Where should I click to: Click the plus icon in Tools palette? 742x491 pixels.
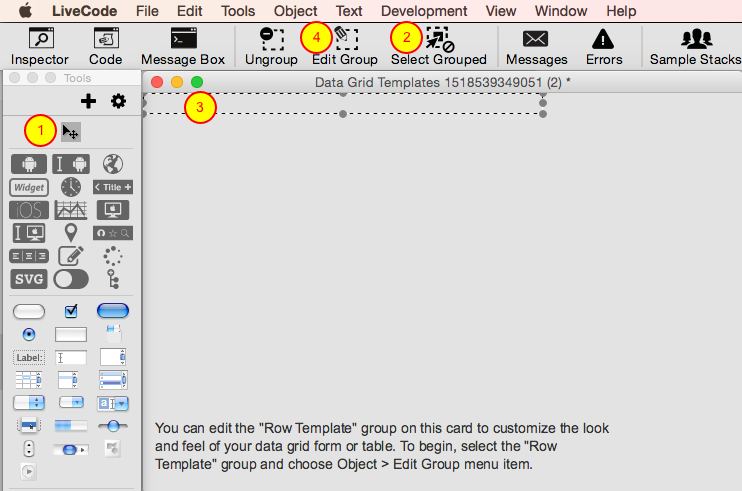pyautogui.click(x=88, y=101)
